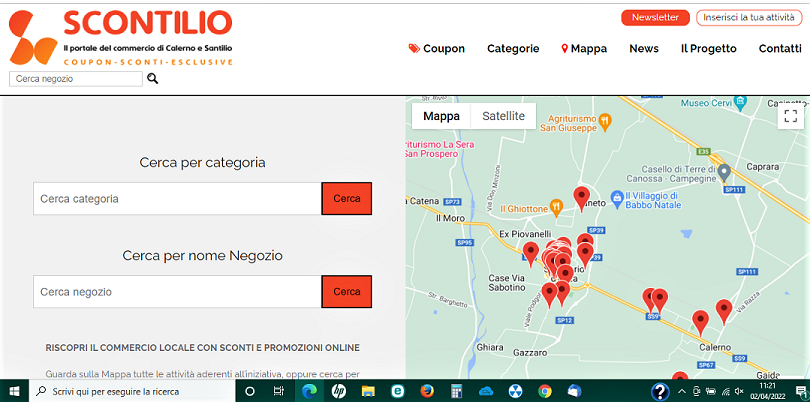Click the 'Ghiara' map label
This screenshot has height=402, width=810.
490,347
